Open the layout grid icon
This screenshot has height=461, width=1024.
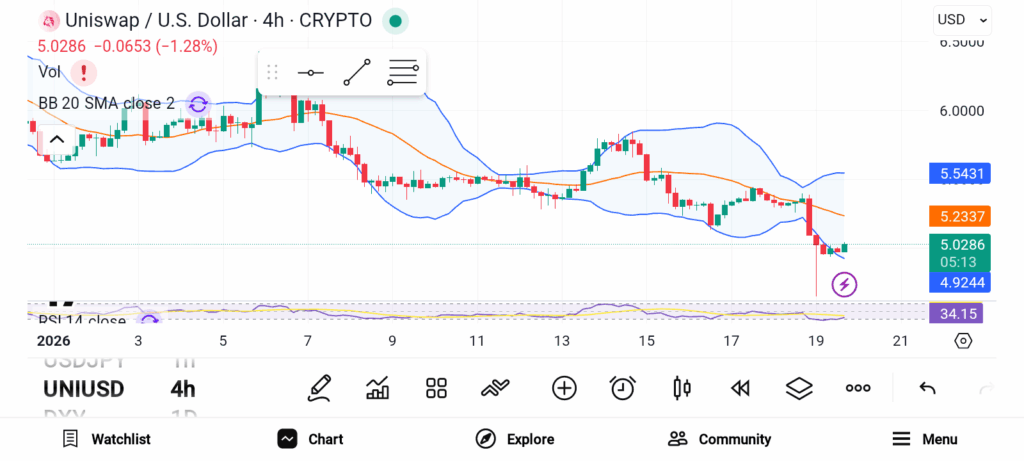pos(436,388)
